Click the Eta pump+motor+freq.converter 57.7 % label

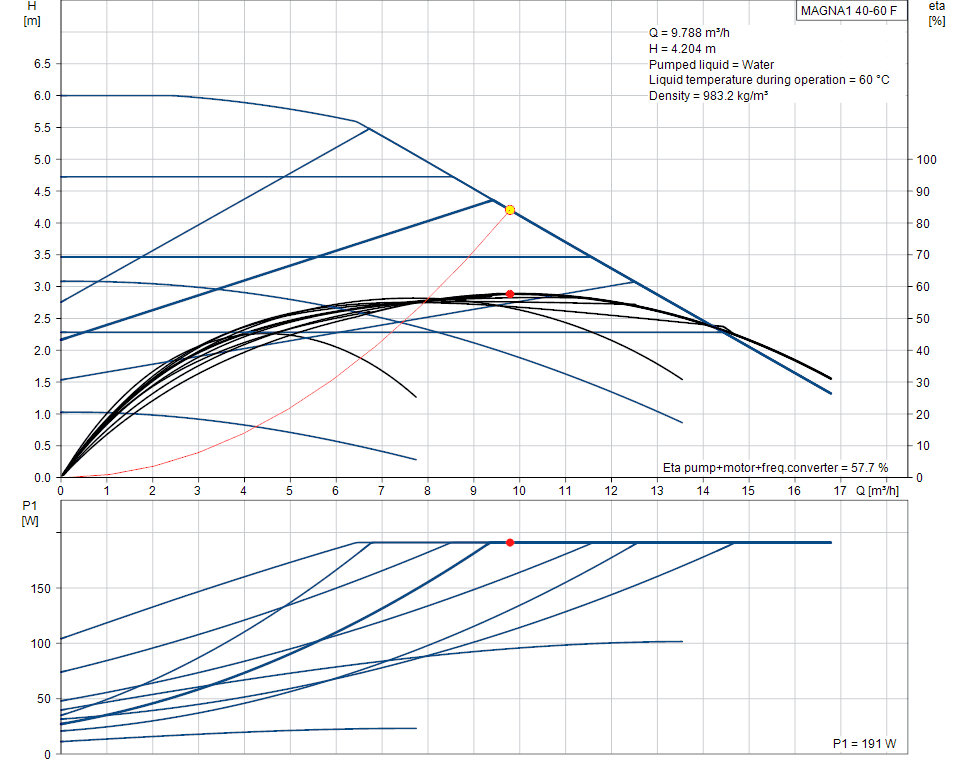pyautogui.click(x=775, y=467)
